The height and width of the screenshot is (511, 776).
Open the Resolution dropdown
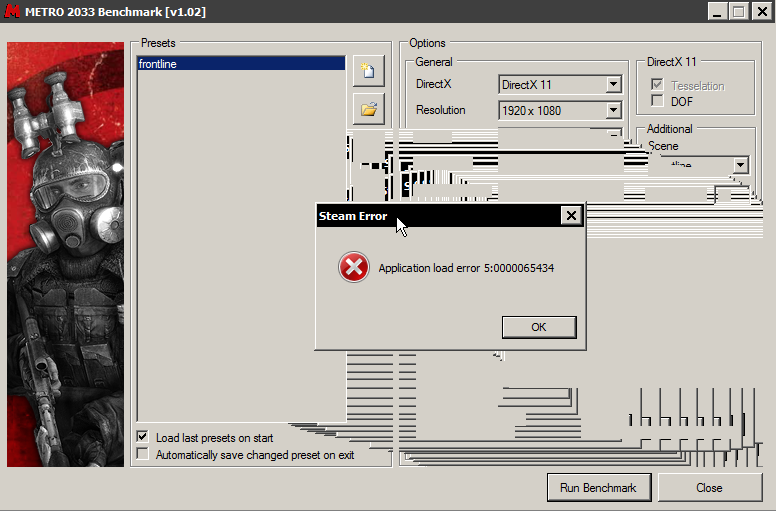click(613, 110)
